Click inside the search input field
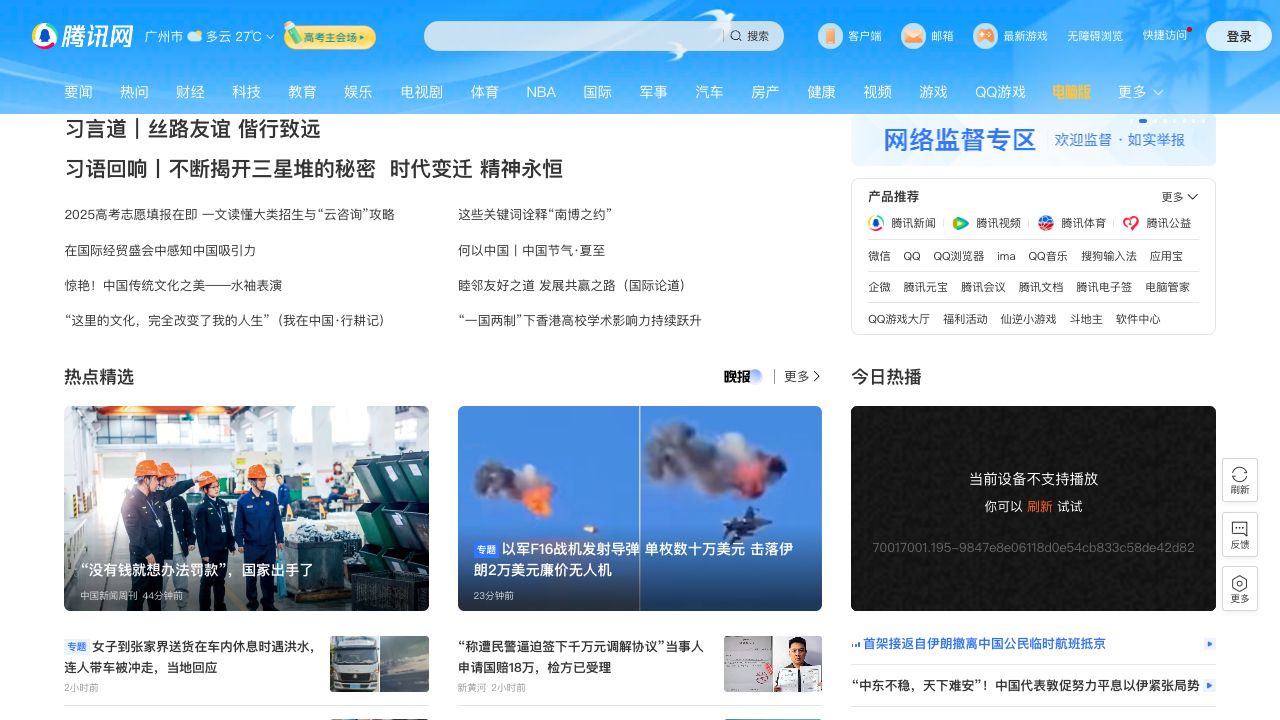 click(x=570, y=36)
